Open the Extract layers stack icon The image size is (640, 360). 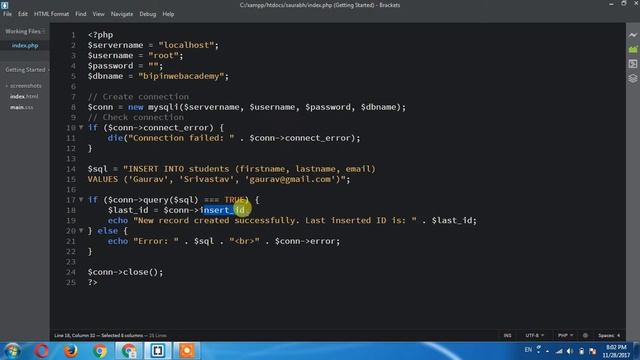tap(633, 78)
